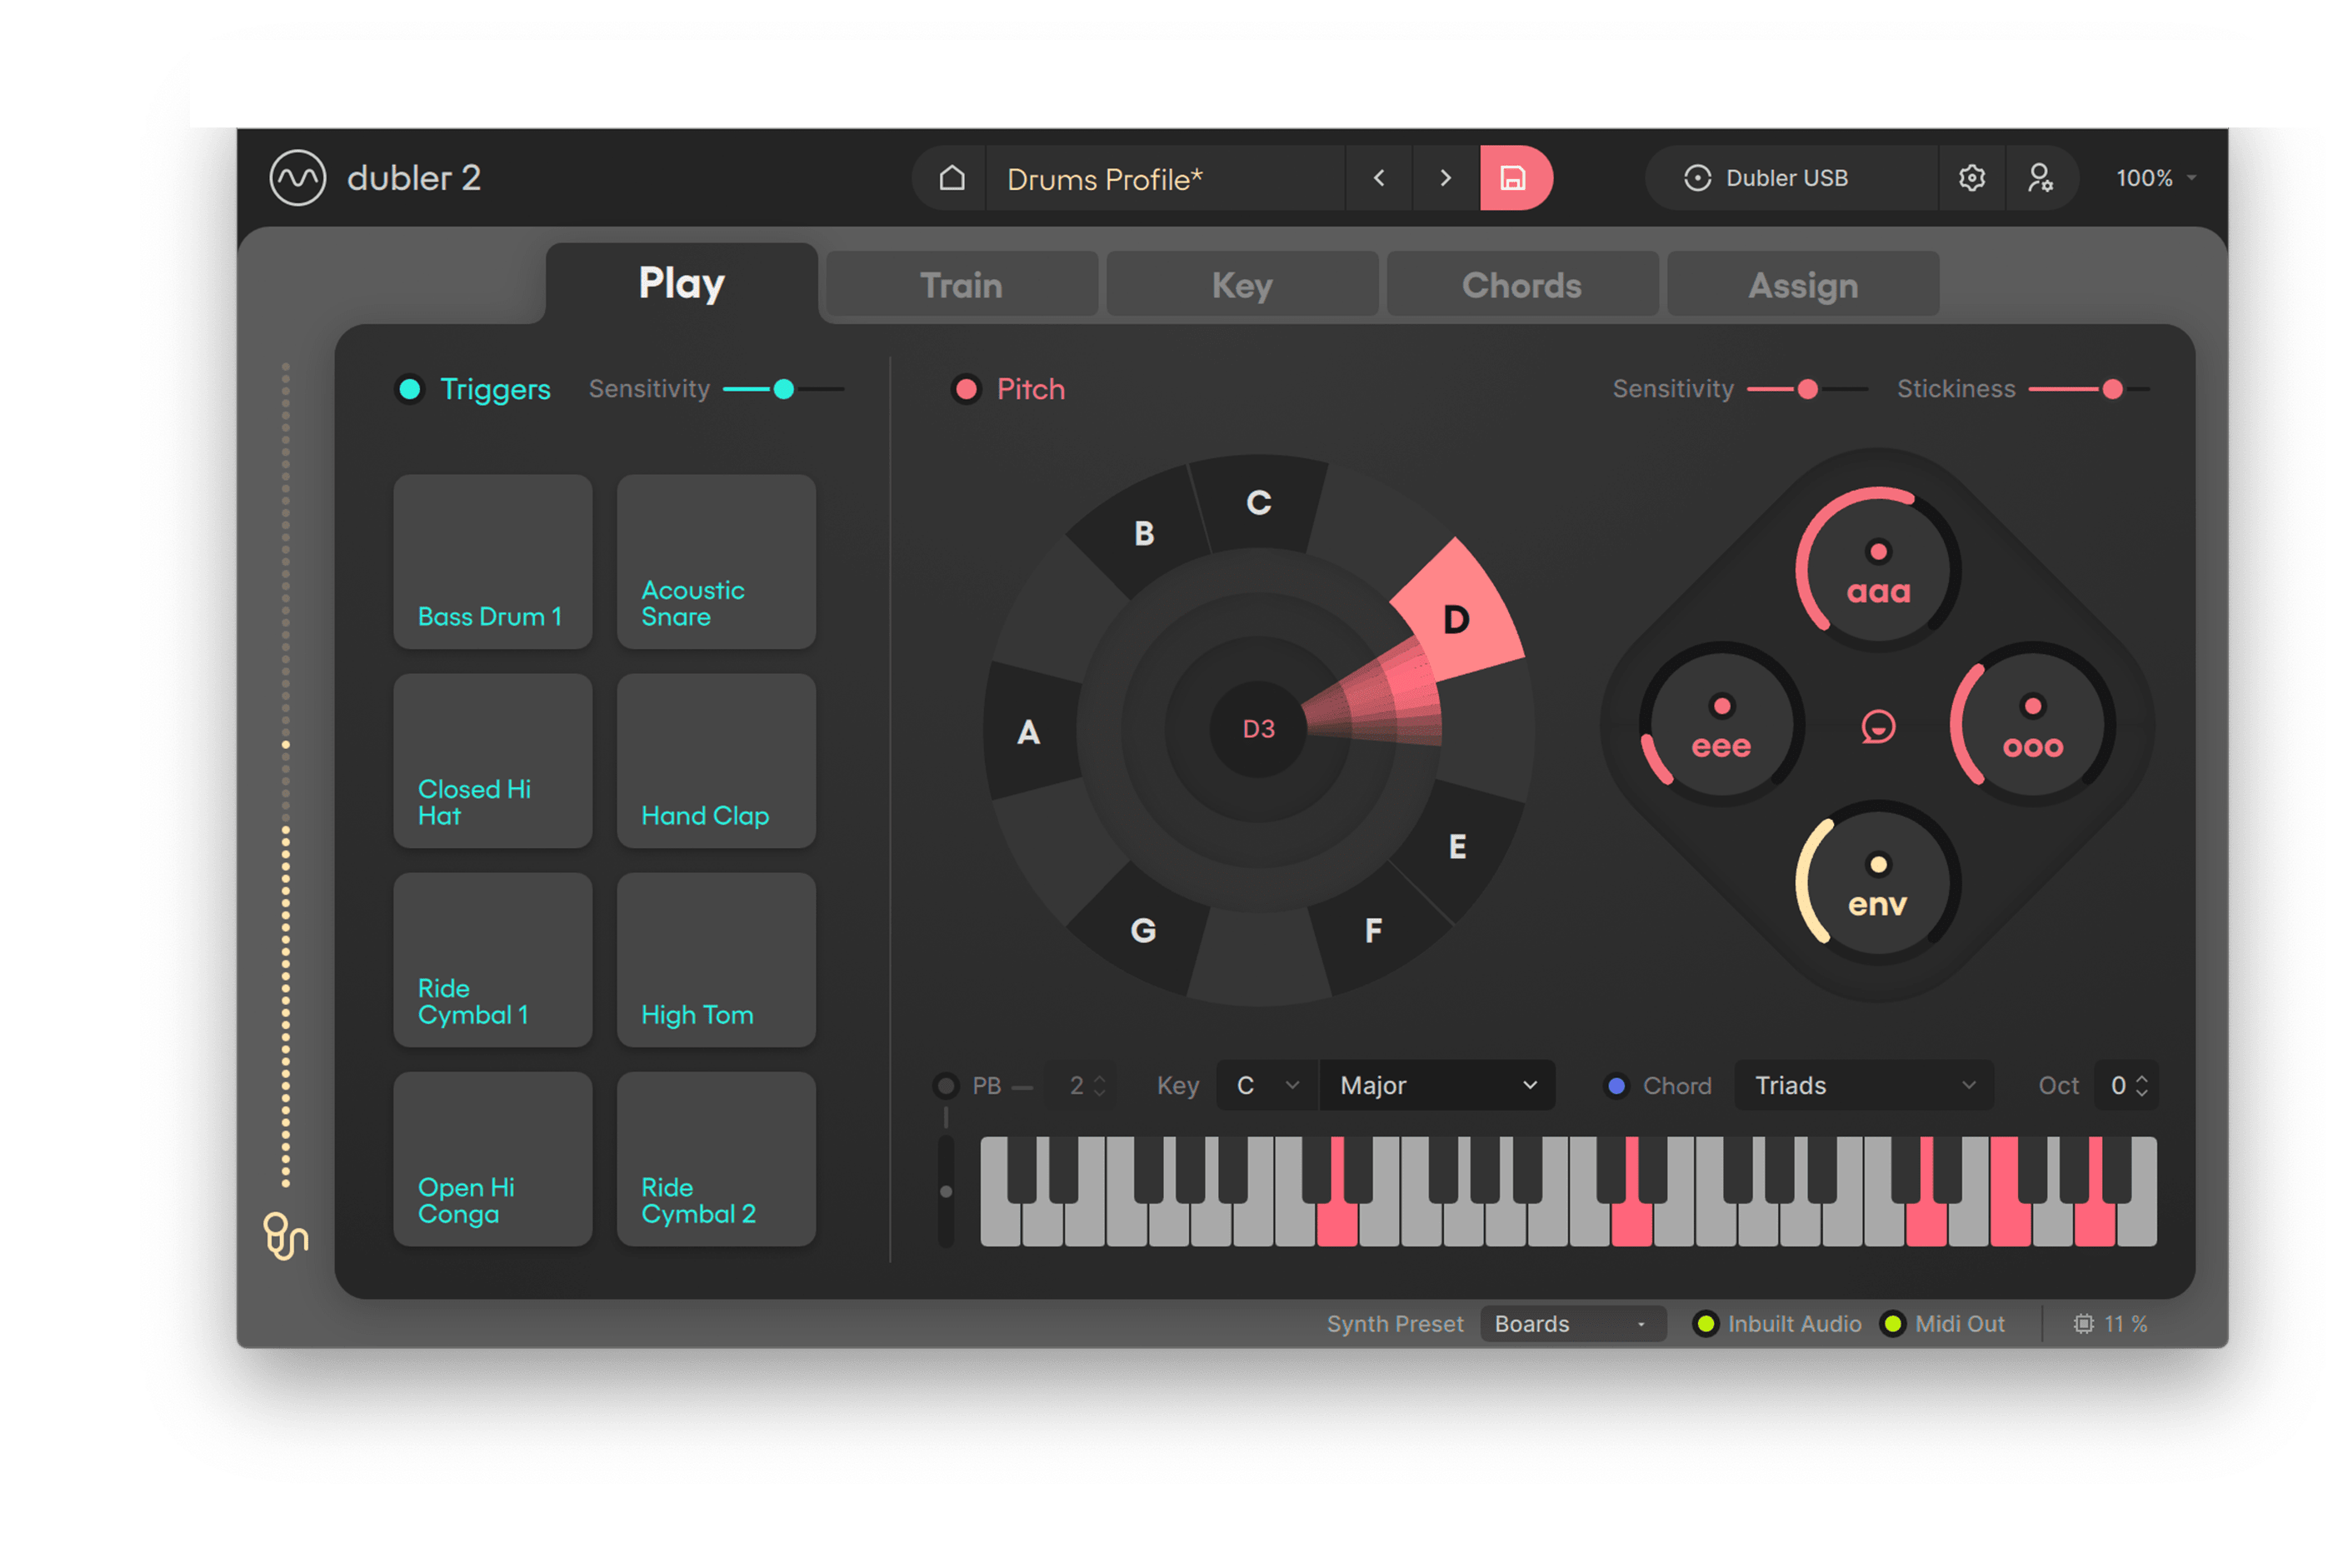
Task: Trigger the Bass Drum 1 pad
Action: (x=493, y=562)
